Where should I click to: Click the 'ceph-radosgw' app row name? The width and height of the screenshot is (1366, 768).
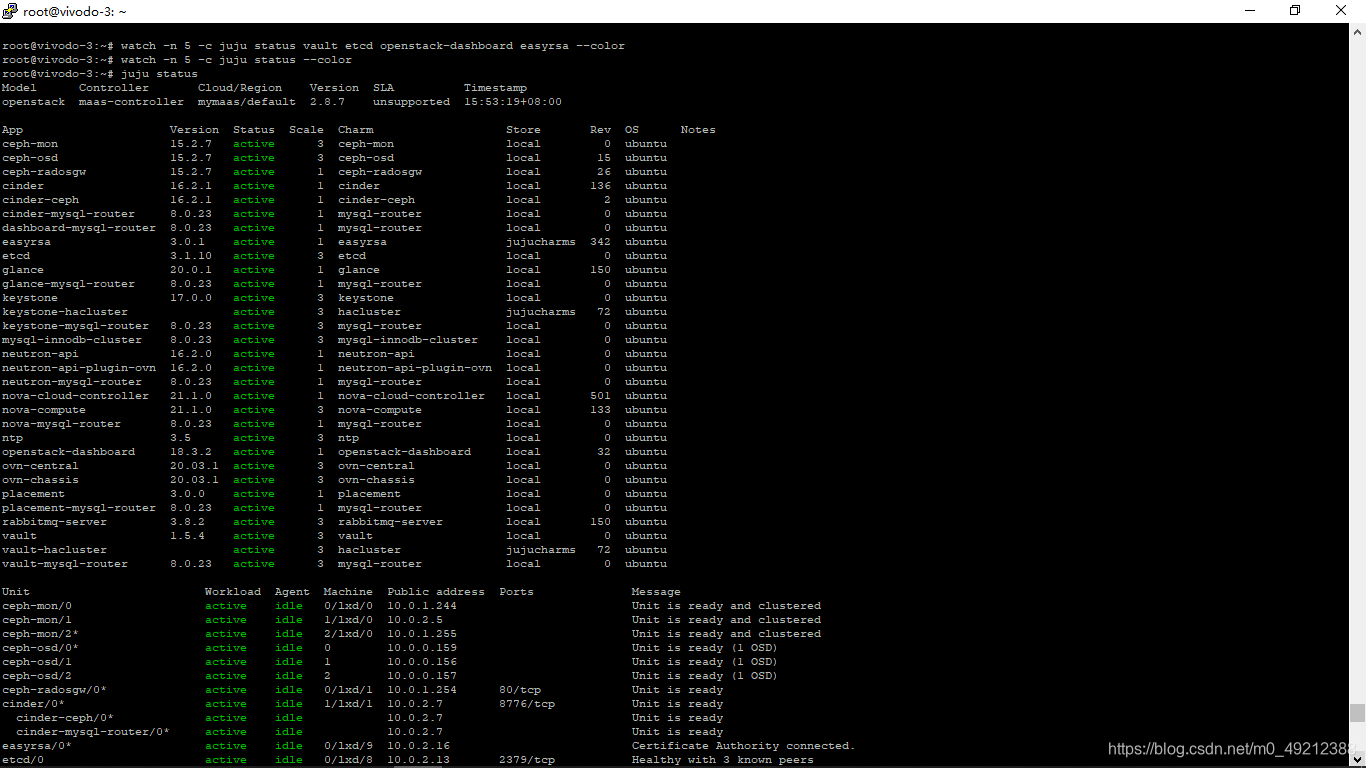pyautogui.click(x=44, y=172)
